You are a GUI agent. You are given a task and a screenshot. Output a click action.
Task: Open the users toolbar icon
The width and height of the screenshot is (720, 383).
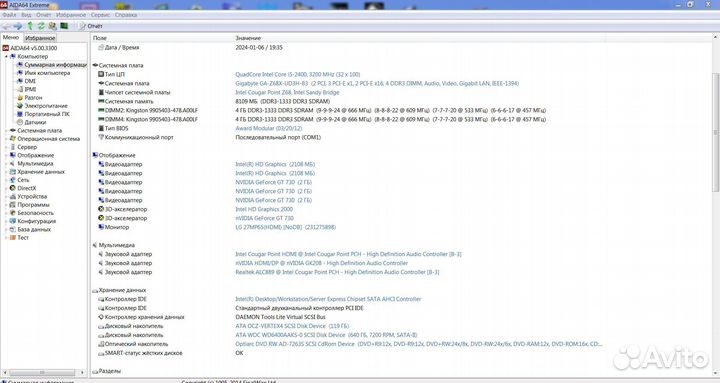click(x=52, y=26)
